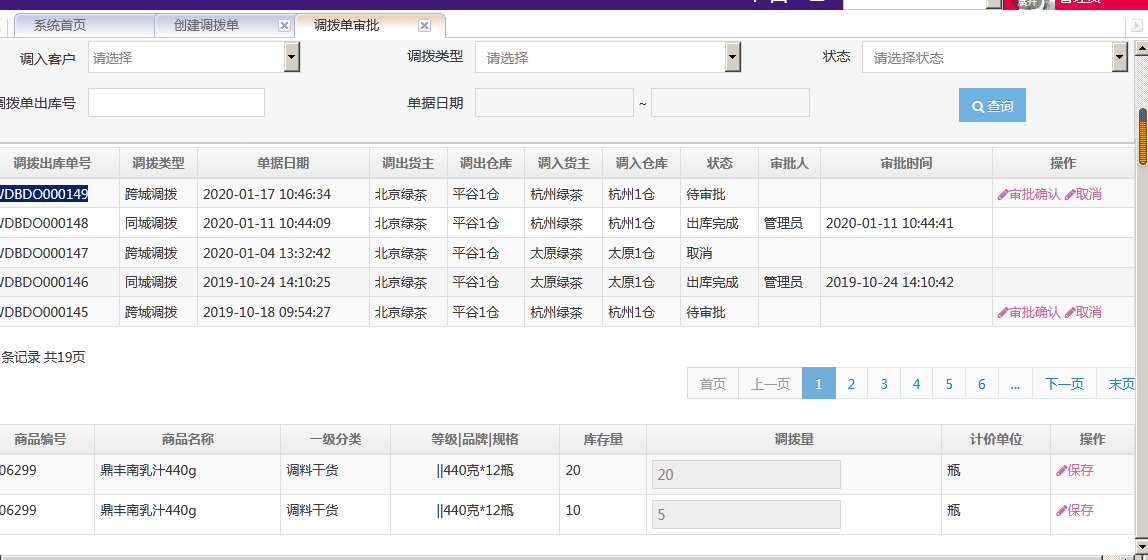Open the 调入客户 dropdown
The image size is (1148, 560).
click(193, 57)
